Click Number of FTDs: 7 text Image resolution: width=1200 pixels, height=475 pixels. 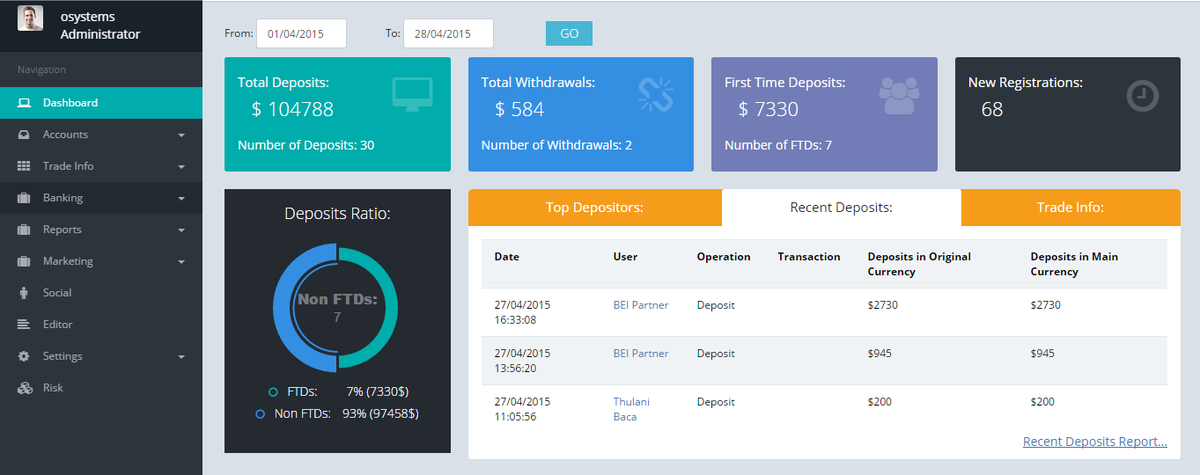coord(778,146)
